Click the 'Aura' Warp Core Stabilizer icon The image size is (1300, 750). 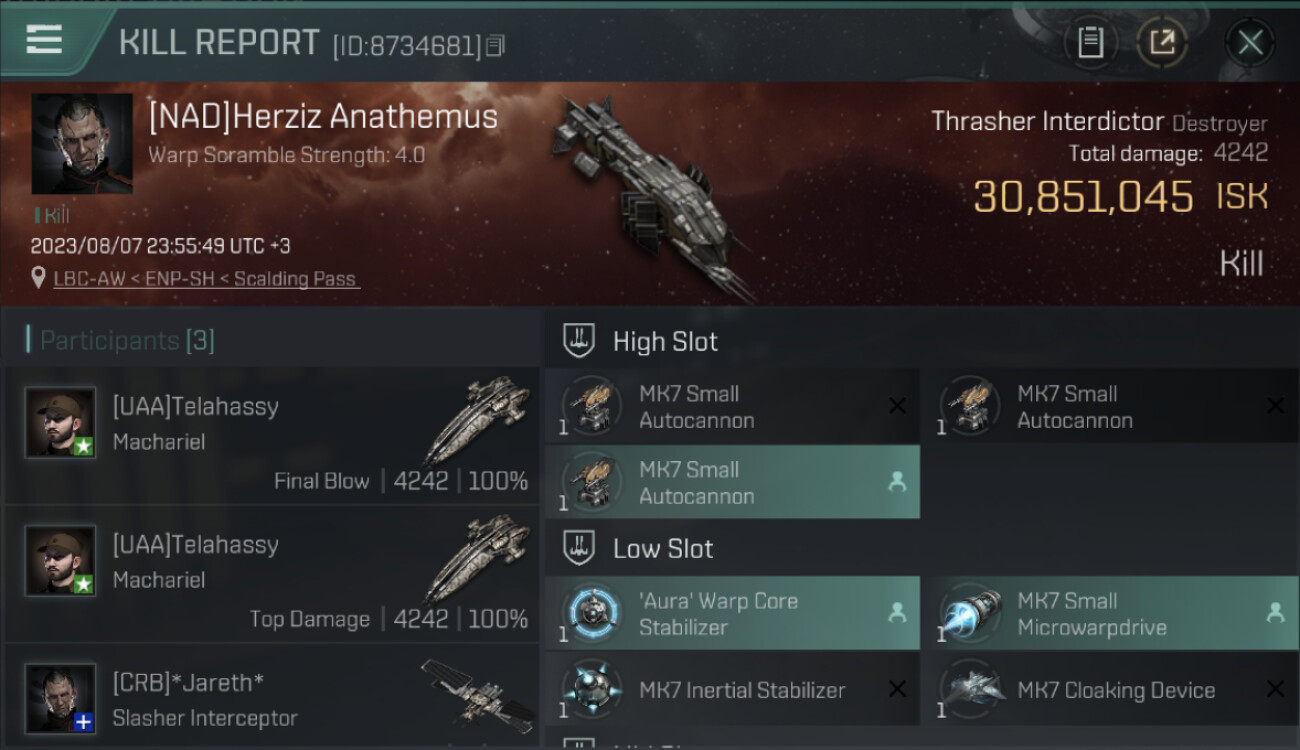tap(592, 612)
